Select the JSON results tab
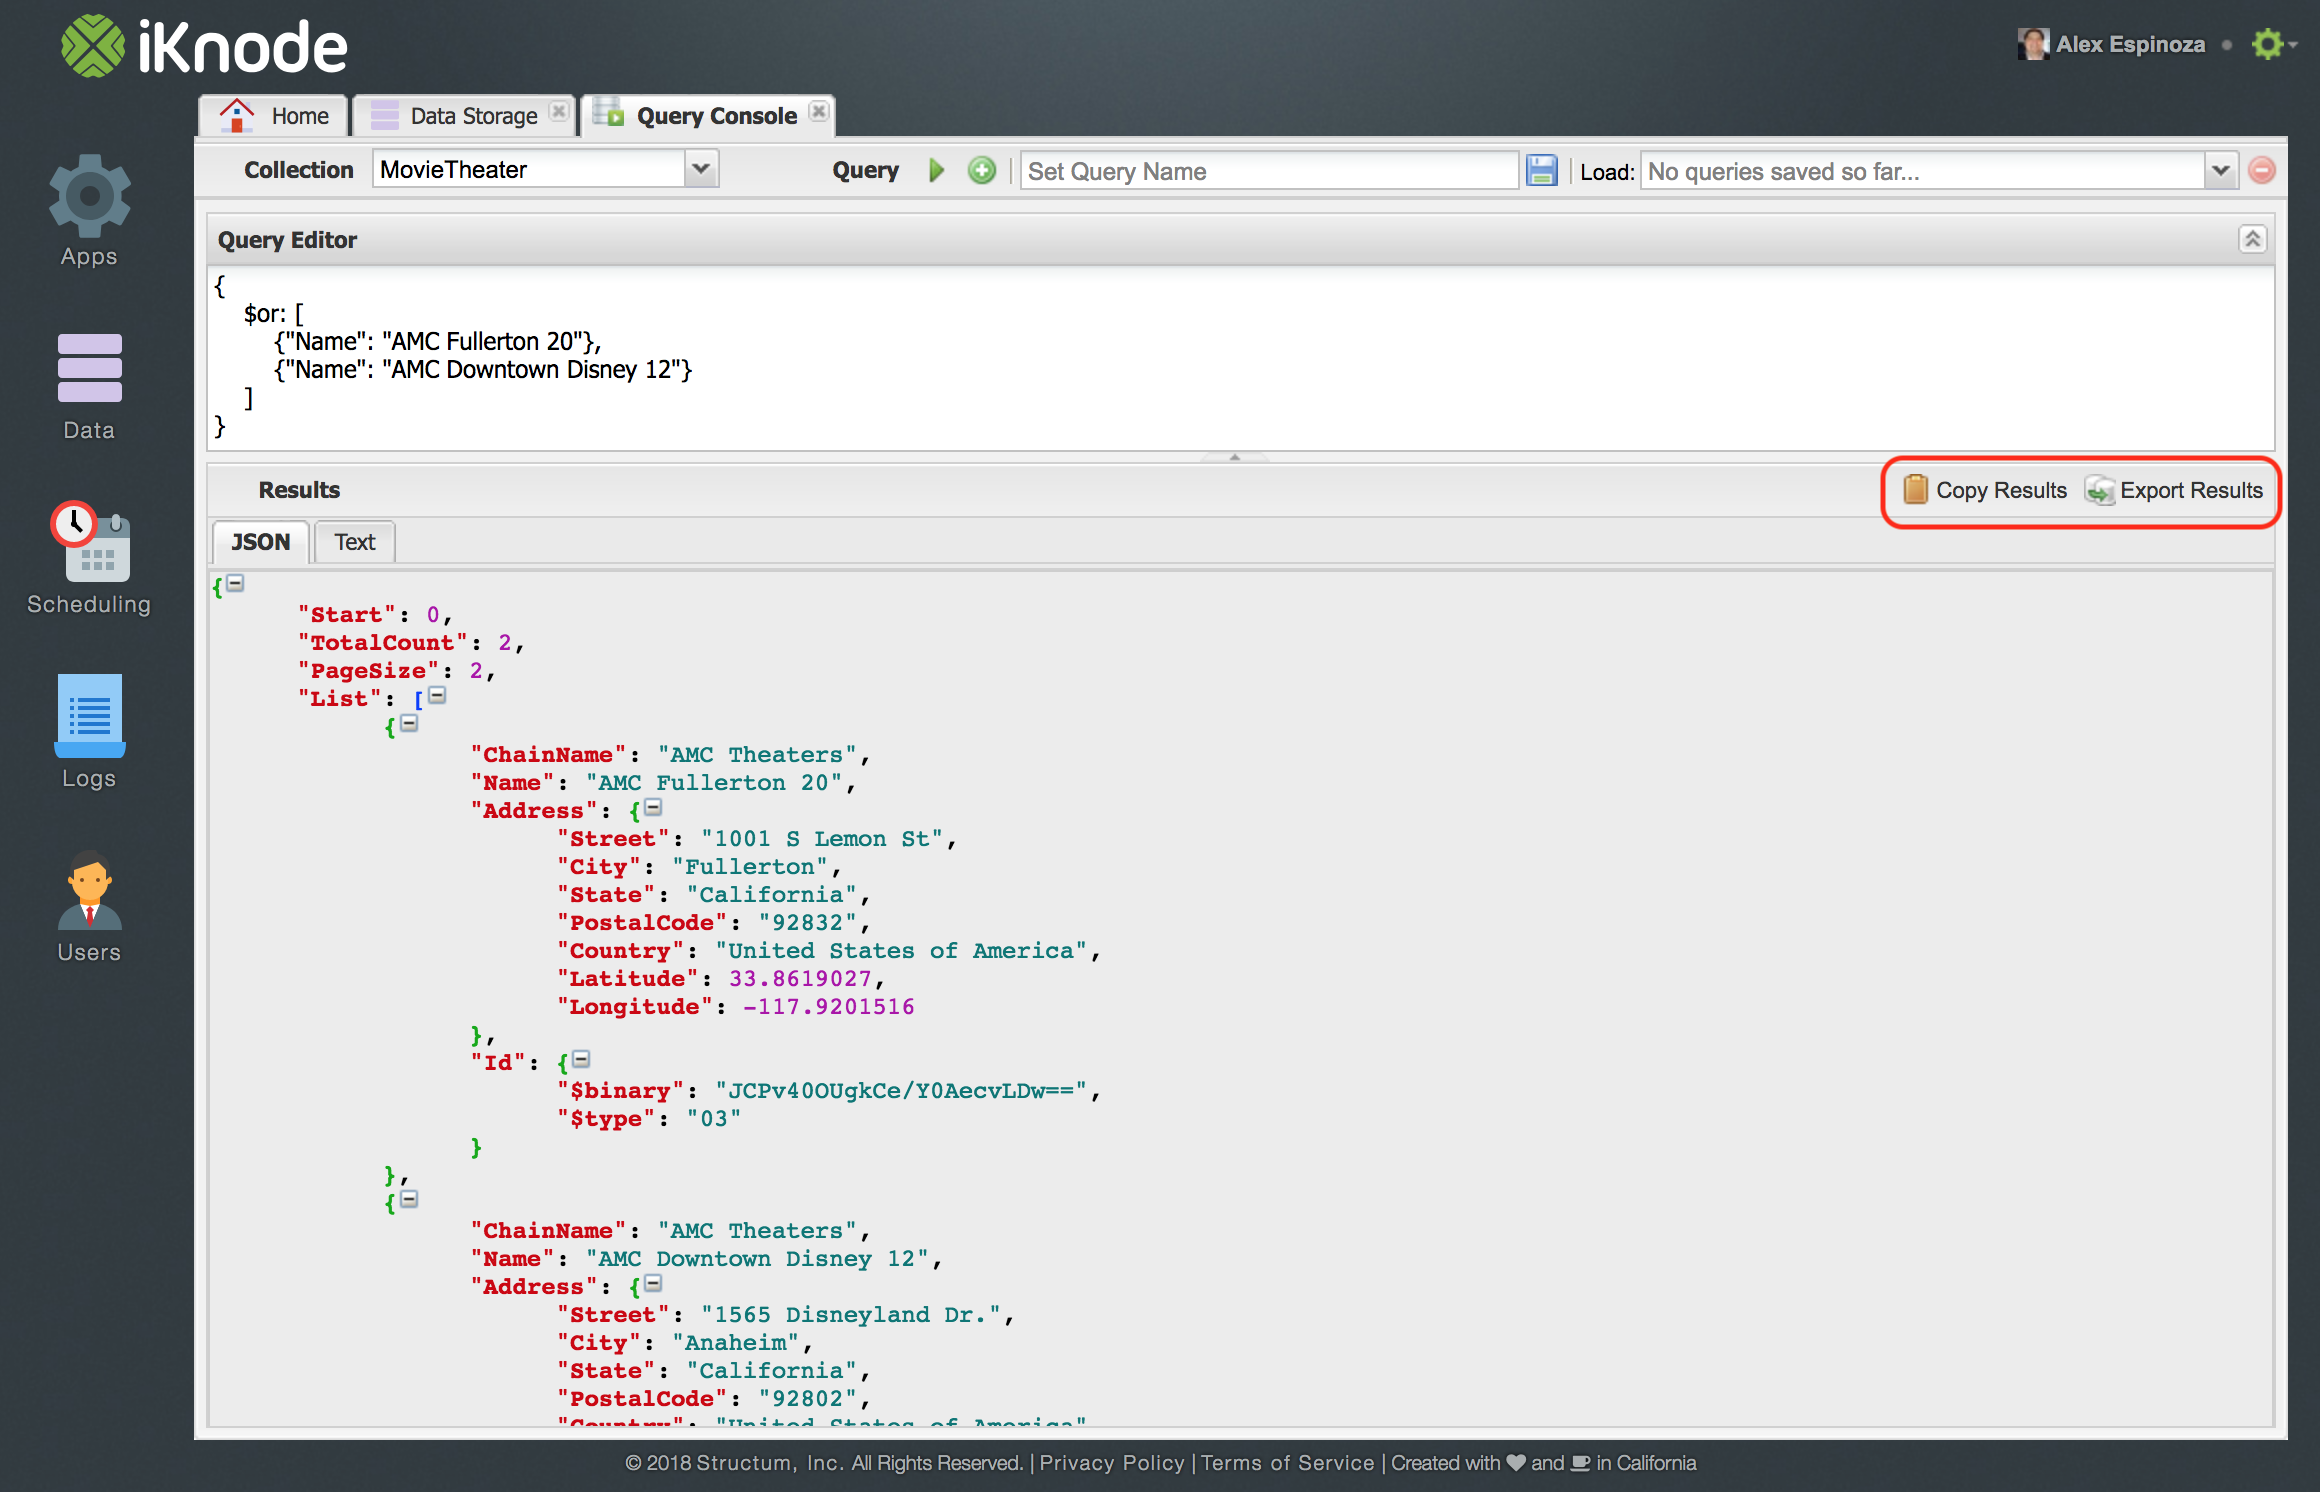Screen dimensions: 2320x1492 tap(260, 542)
